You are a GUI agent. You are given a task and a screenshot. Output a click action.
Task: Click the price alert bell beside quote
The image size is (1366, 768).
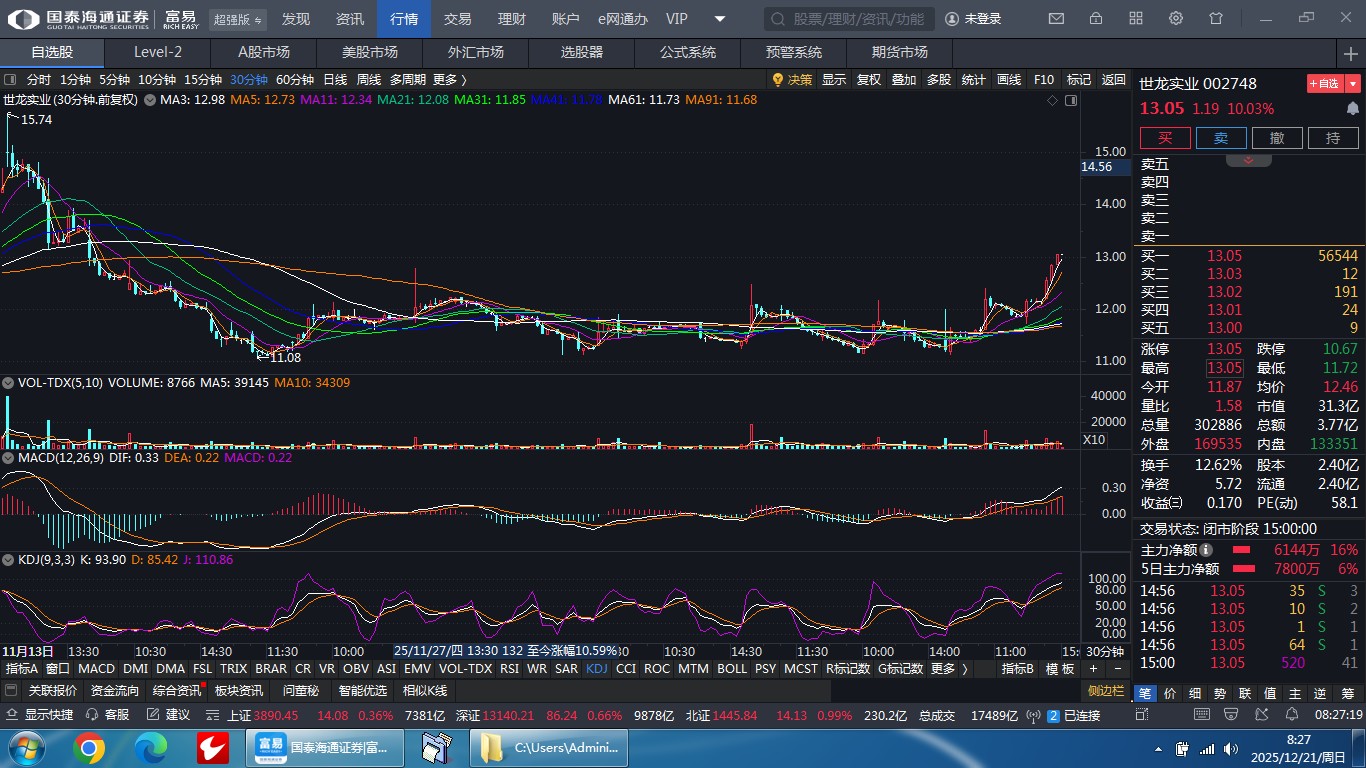click(1352, 108)
